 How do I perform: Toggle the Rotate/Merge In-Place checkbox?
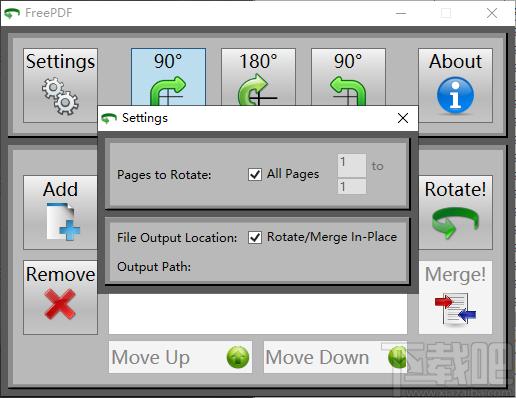(255, 238)
